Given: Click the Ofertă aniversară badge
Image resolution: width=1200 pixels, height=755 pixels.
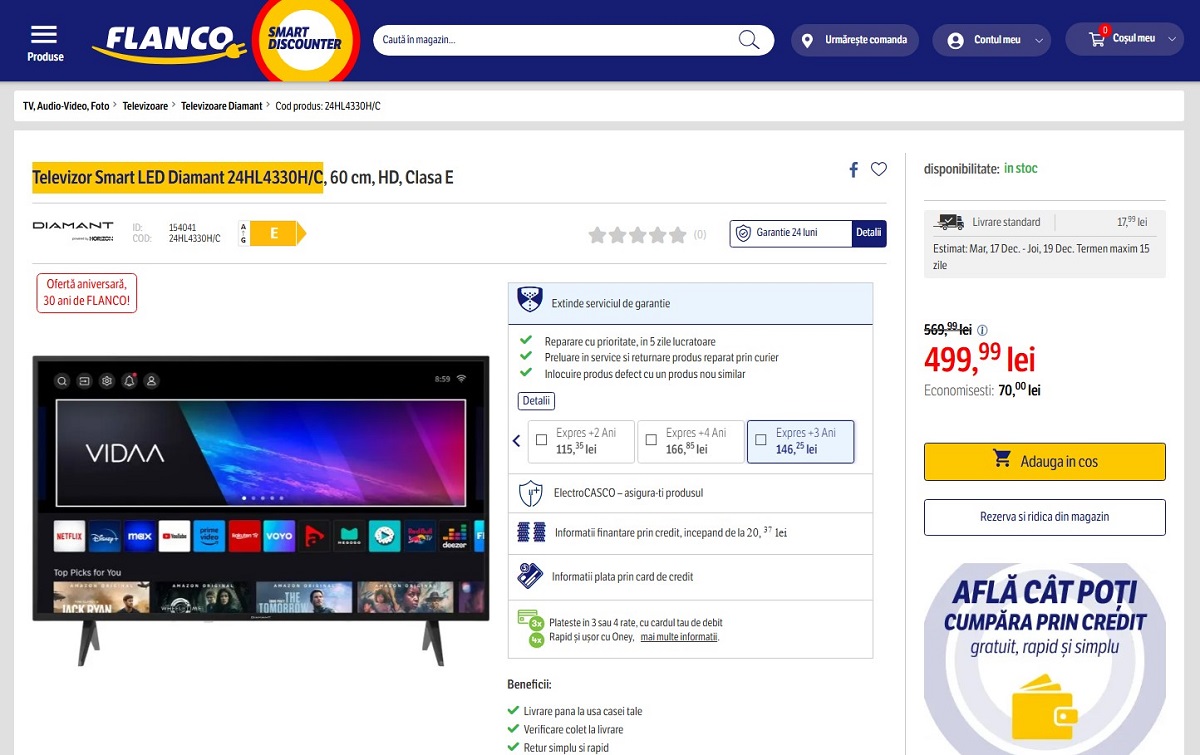Looking at the screenshot, I should [x=87, y=293].
